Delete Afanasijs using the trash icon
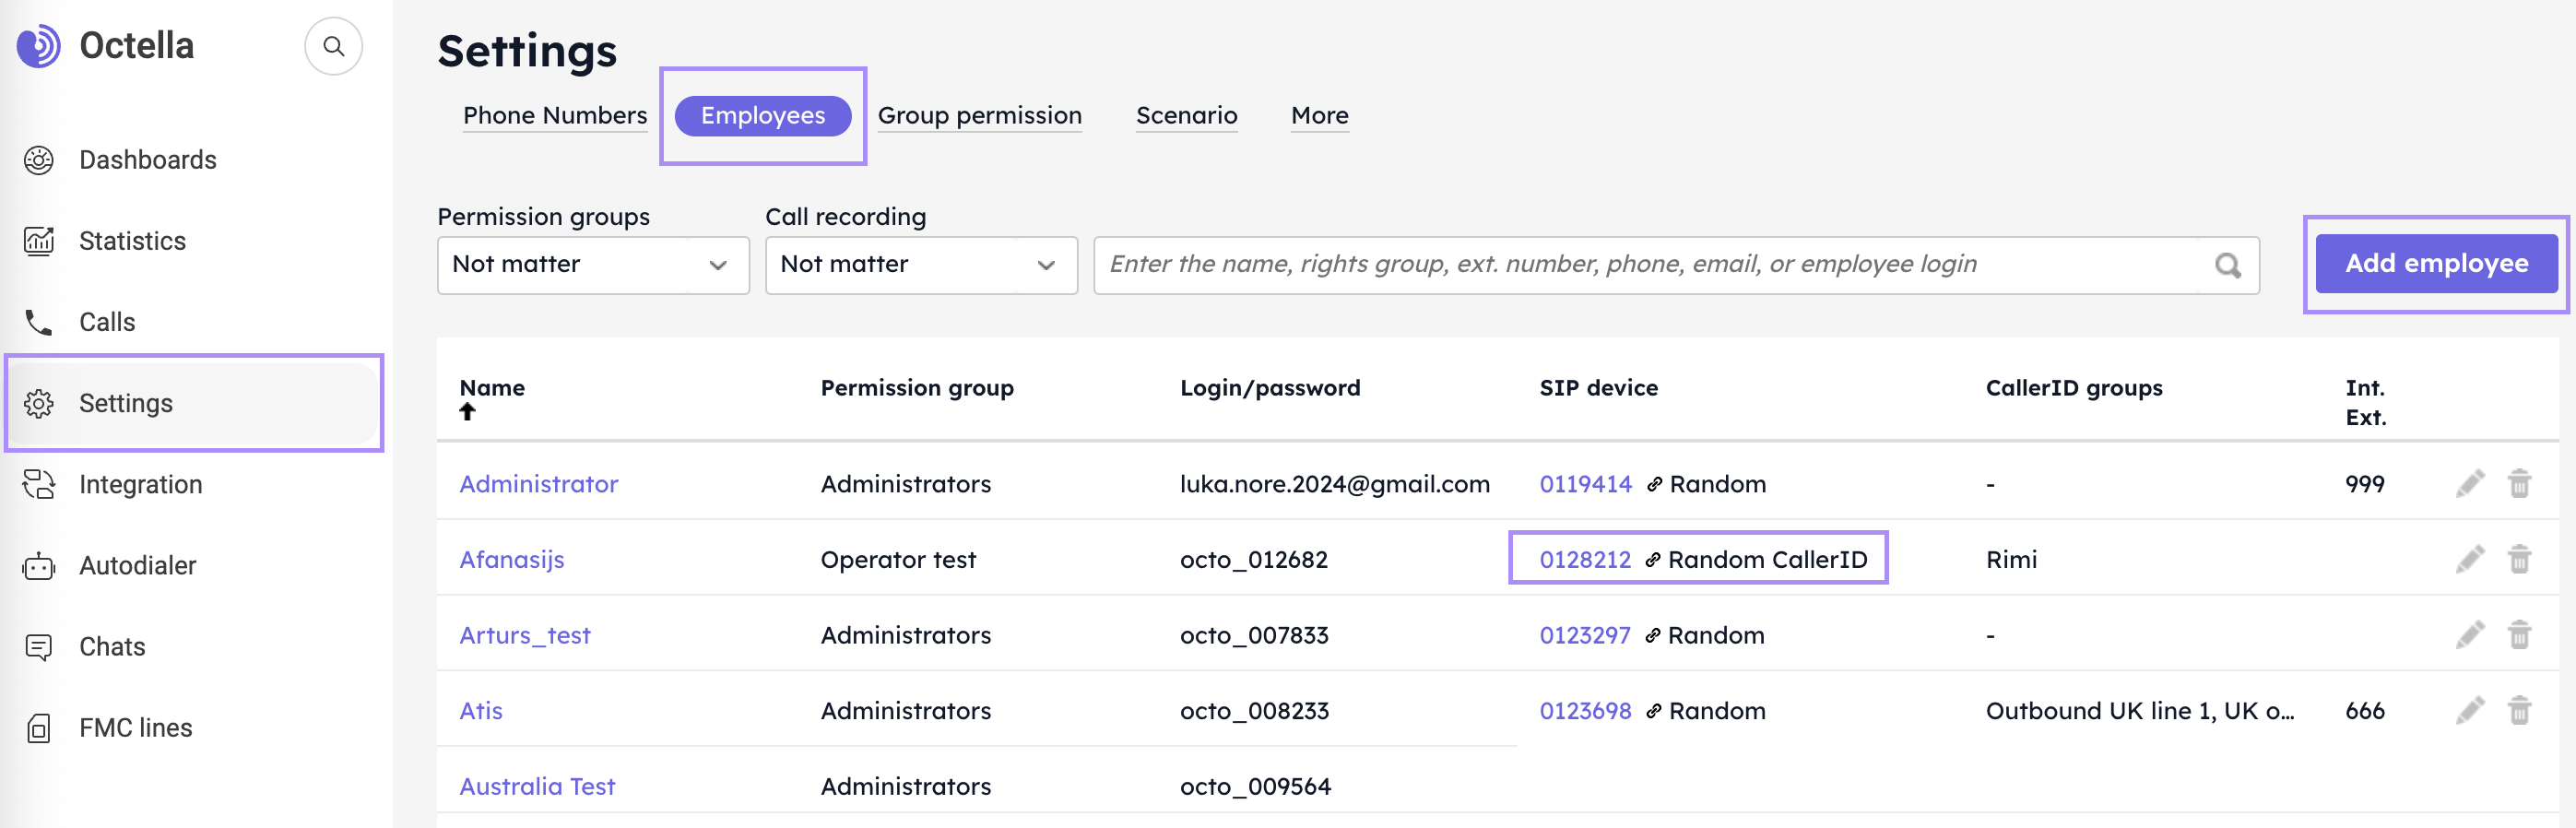 click(x=2519, y=559)
